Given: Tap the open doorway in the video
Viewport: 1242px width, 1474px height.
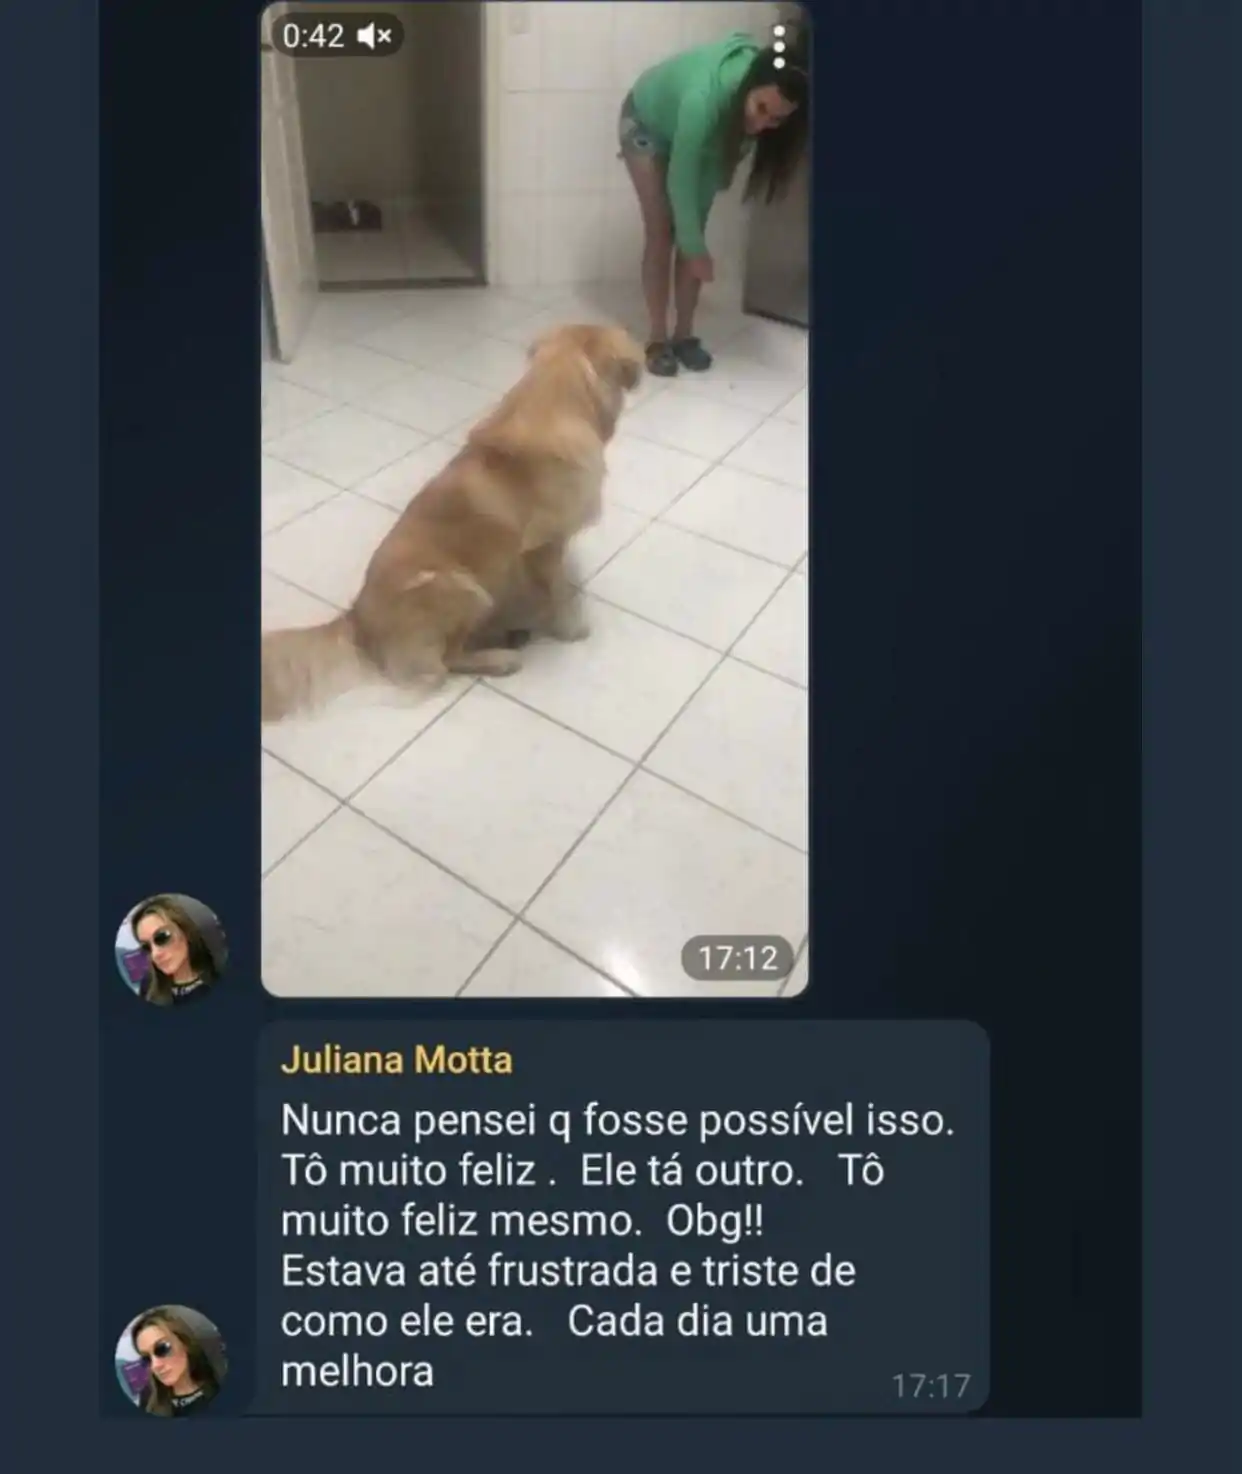Looking at the screenshot, I should pyautogui.click(x=400, y=150).
